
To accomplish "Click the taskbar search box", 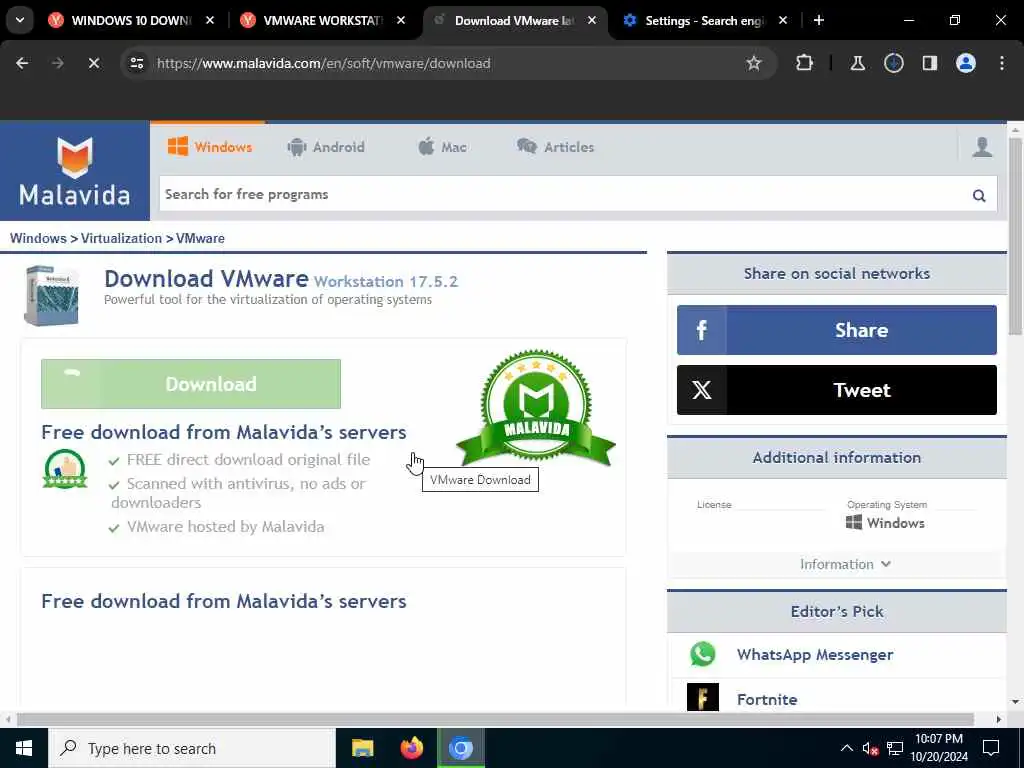I will [x=191, y=748].
